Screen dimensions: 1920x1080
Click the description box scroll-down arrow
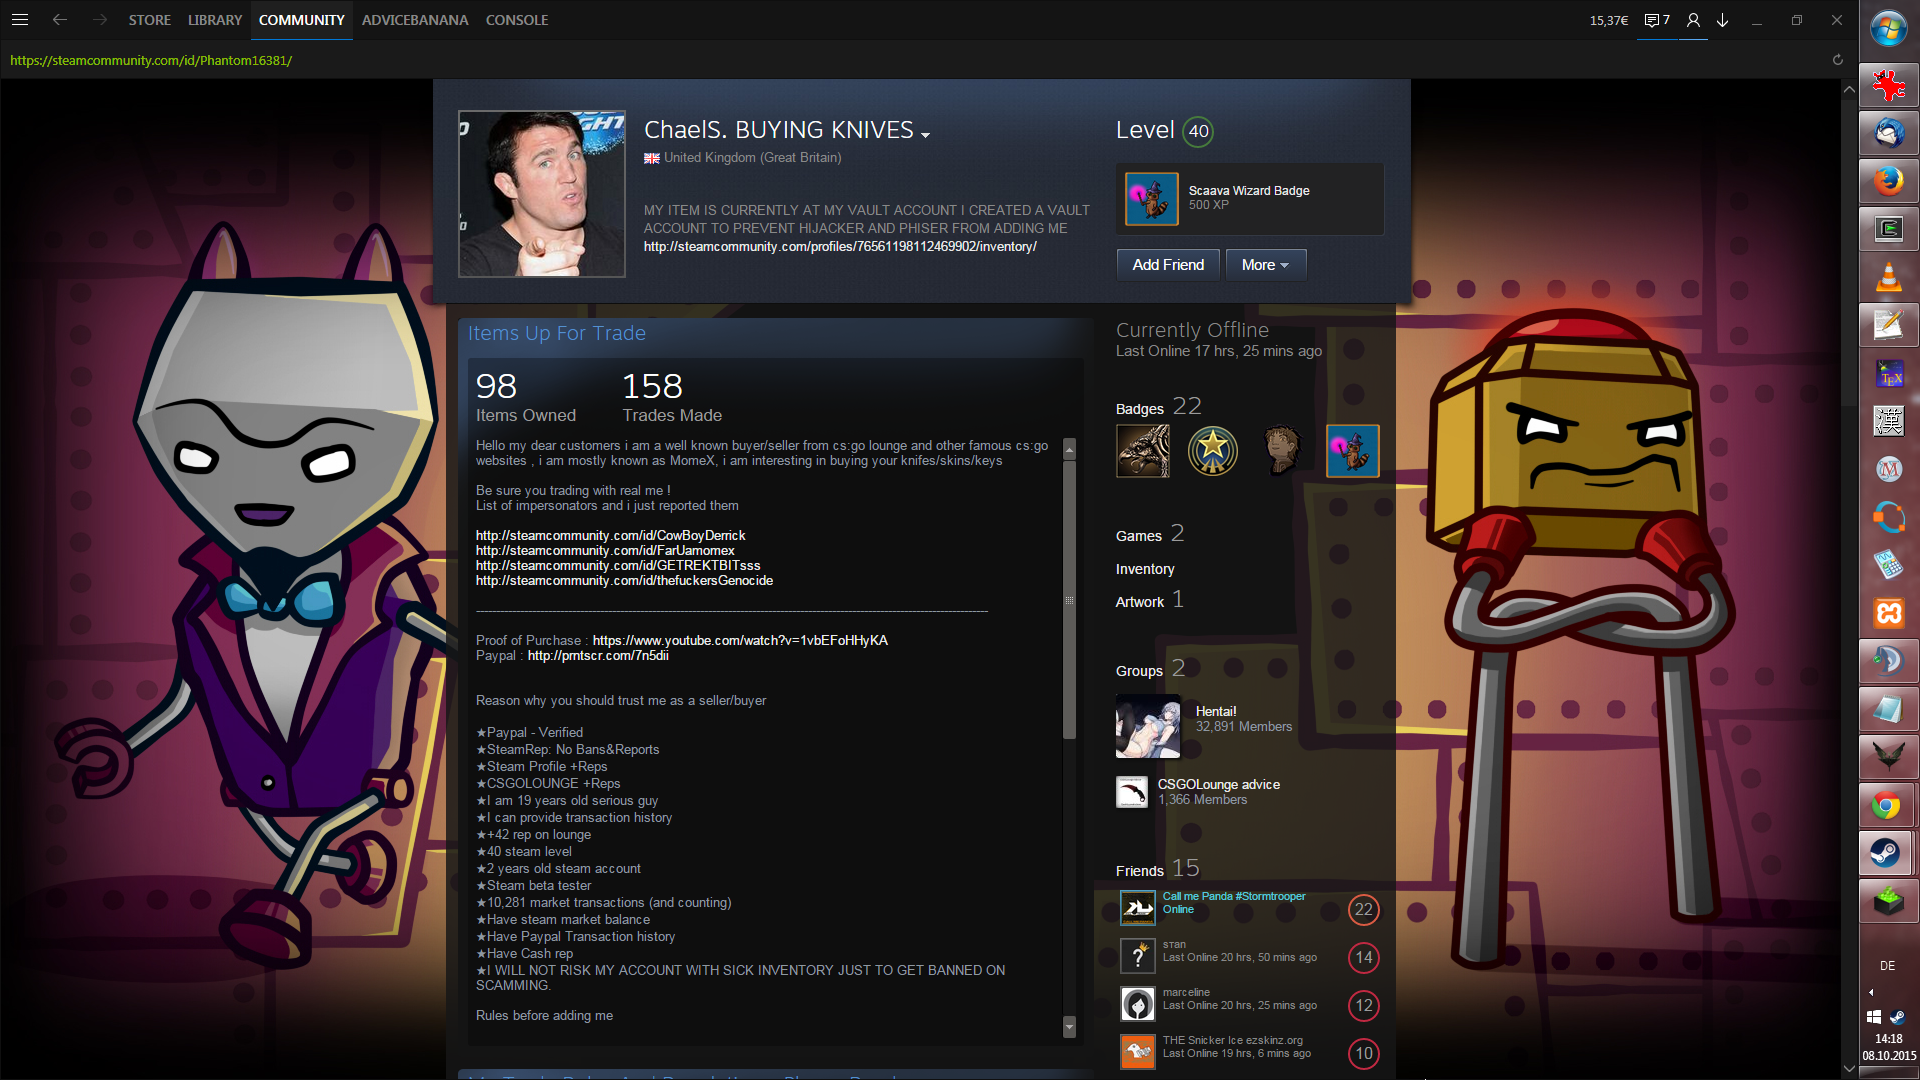1069,1027
